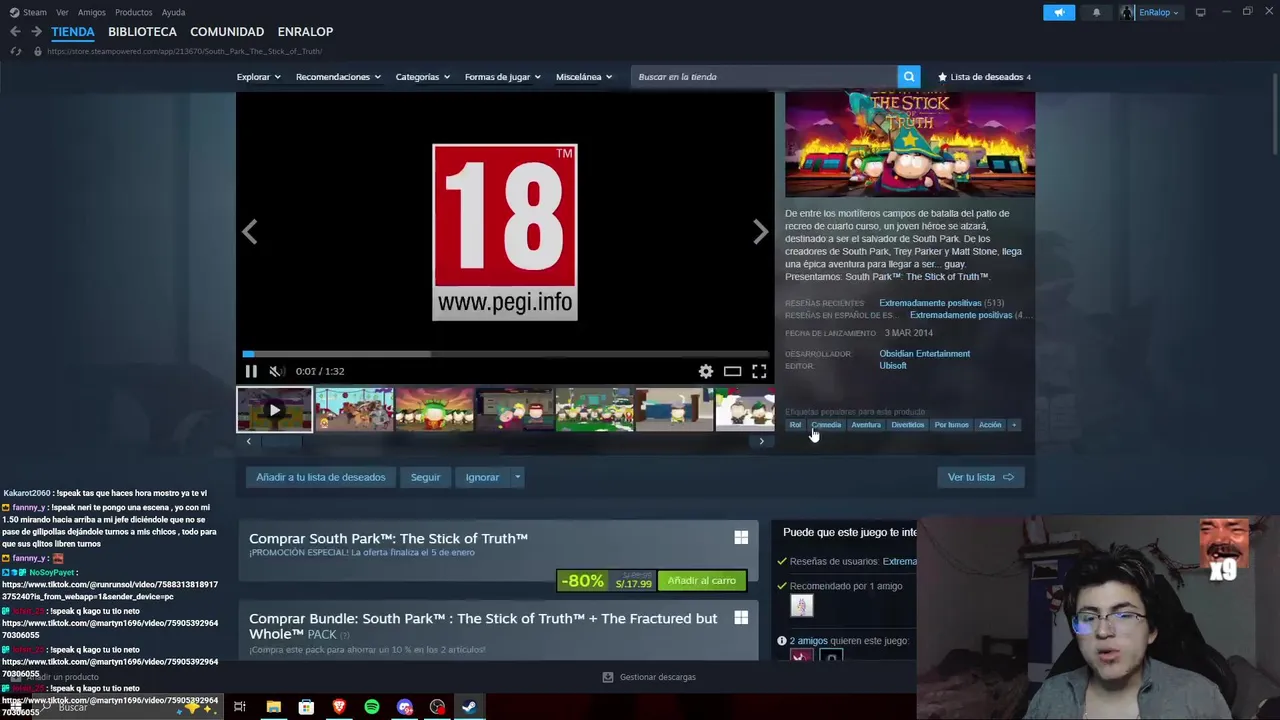
Task: Expand the Explorar store menu
Action: (x=258, y=77)
